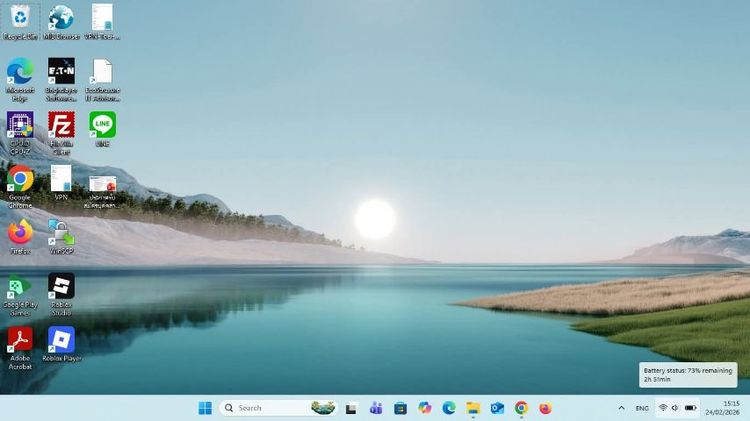Select the Google Play Games desktop shortcut
Screen dimensions: 750x421
pos(20,287)
